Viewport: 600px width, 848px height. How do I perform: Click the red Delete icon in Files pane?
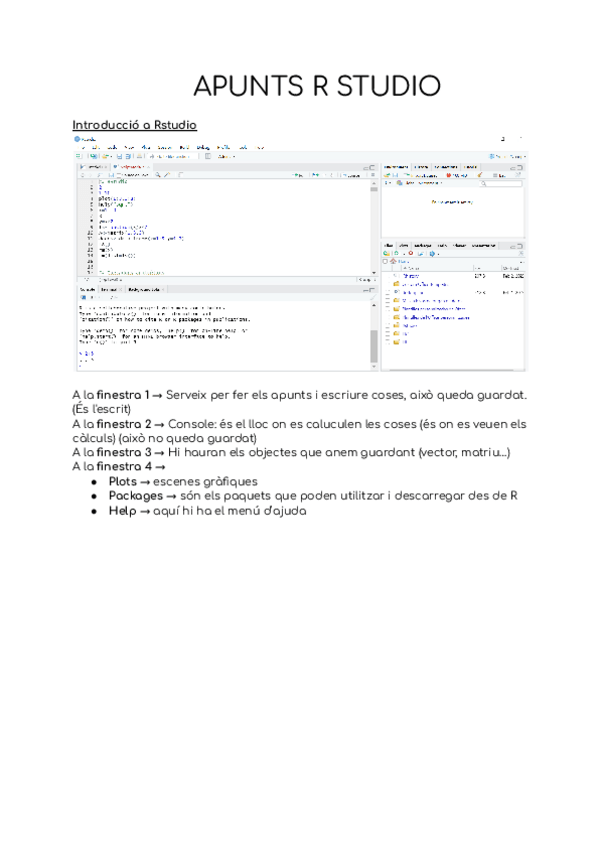coord(411,254)
